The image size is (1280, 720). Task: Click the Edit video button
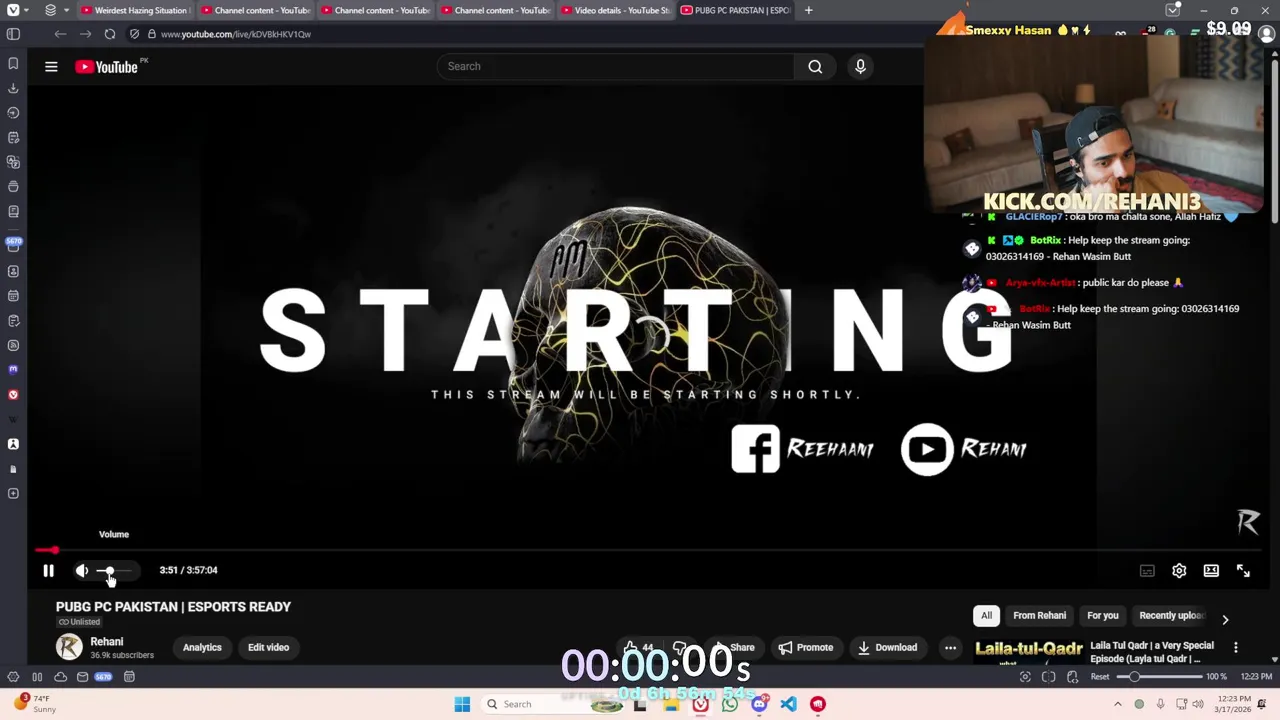click(x=268, y=647)
